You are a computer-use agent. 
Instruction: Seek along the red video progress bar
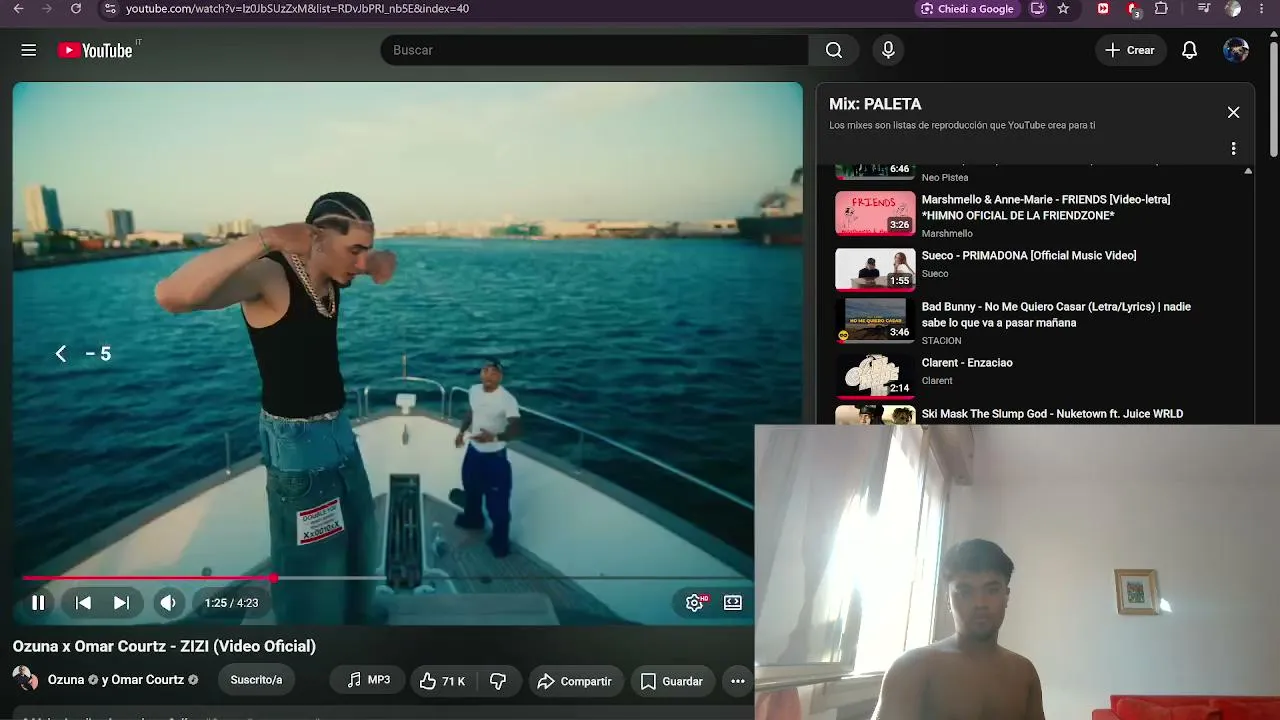pyautogui.click(x=388, y=578)
